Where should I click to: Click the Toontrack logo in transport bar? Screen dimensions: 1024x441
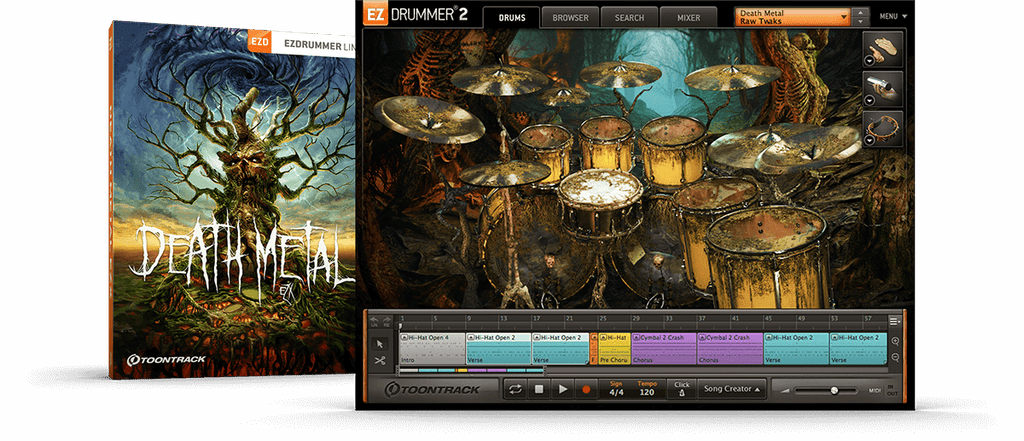[432, 389]
